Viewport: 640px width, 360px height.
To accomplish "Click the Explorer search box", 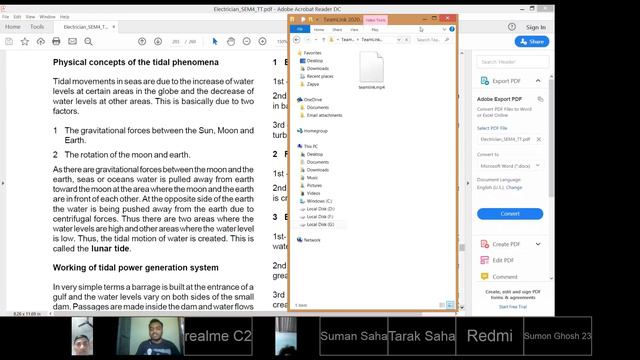I will 433,40.
